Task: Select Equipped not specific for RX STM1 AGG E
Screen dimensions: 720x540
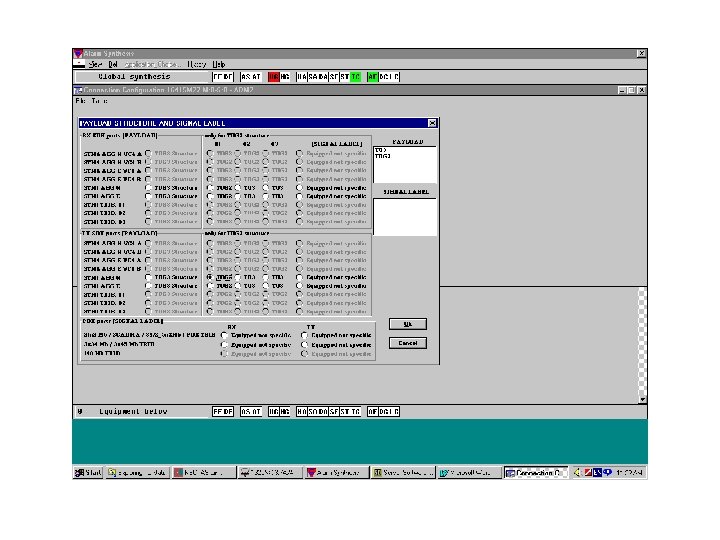Action: (x=300, y=196)
